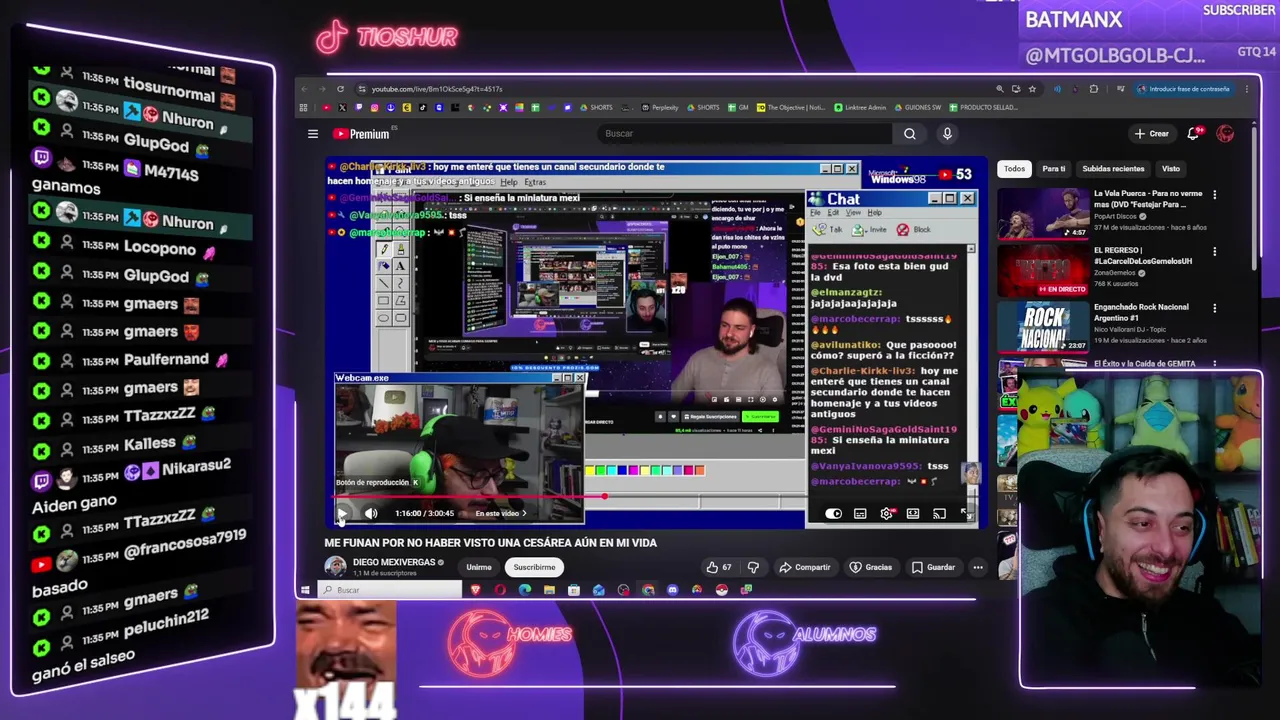Toggle autoplay switch in the video player
The image size is (1280, 720).
[834, 514]
